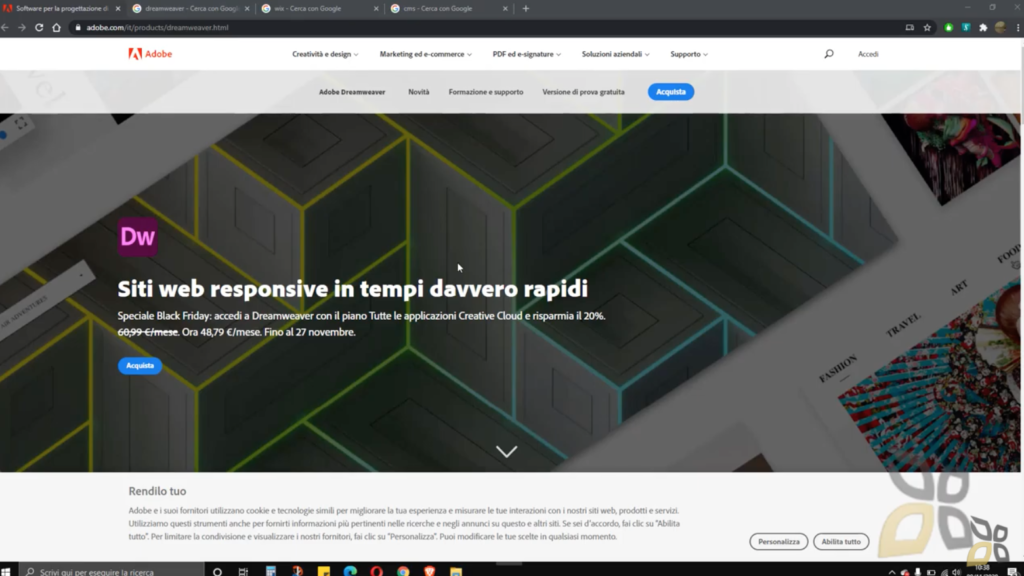Go forward in browser history
This screenshot has height=576, width=1024.
[22, 27]
